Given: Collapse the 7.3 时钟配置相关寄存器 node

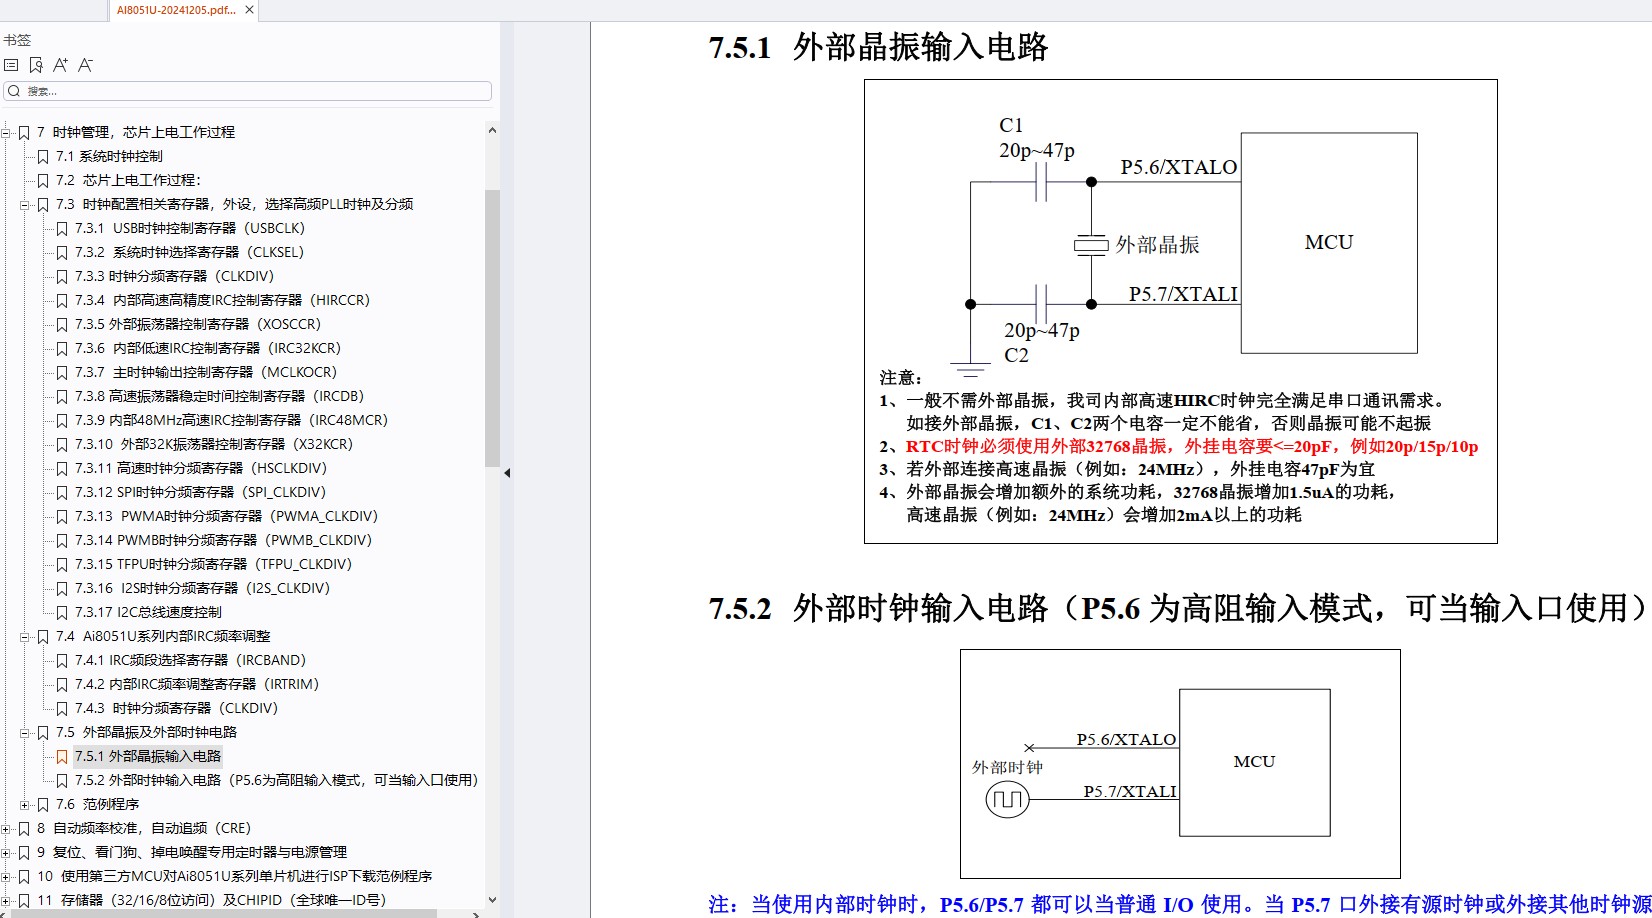Looking at the screenshot, I should coord(25,204).
